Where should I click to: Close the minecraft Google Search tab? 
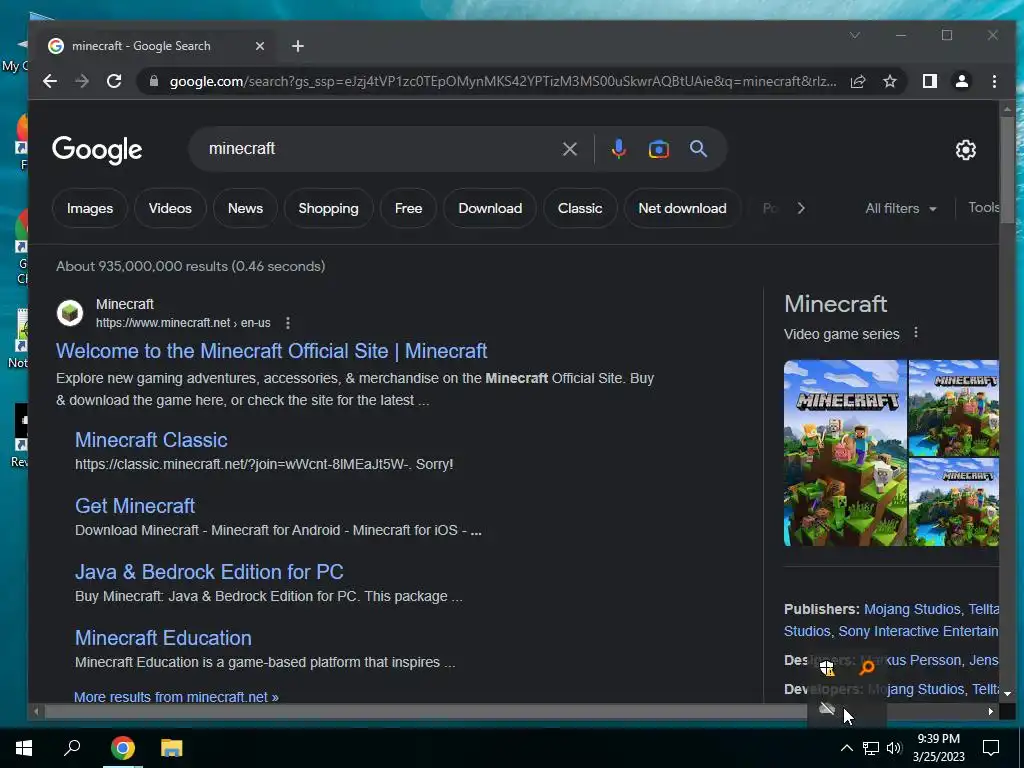[x=260, y=46]
